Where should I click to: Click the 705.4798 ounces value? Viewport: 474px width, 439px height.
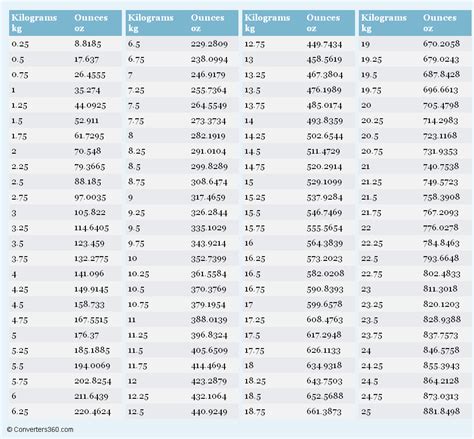tap(441, 105)
